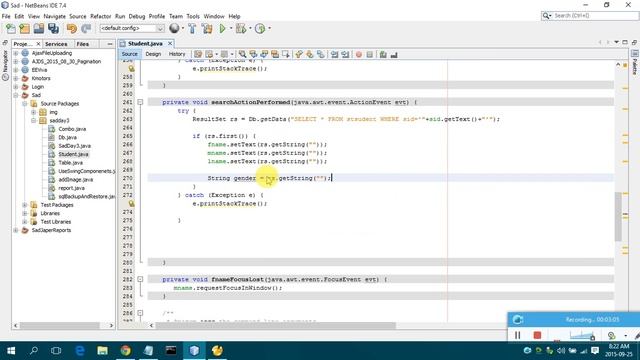Open the Navigate menu
640x360 pixels.
click(55, 16)
